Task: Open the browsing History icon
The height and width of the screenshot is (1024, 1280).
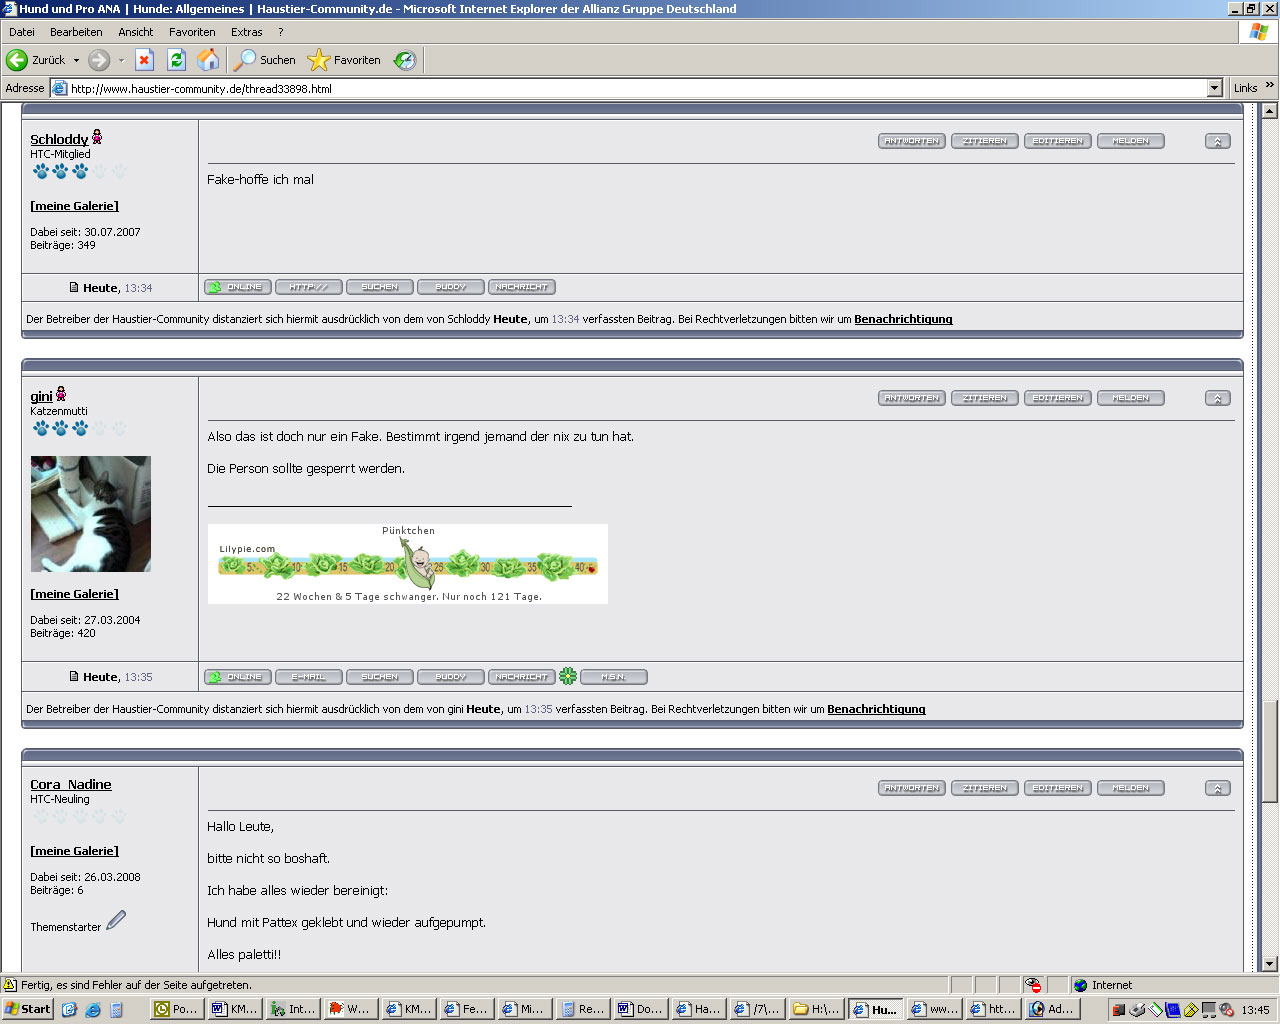Action: coord(405,60)
